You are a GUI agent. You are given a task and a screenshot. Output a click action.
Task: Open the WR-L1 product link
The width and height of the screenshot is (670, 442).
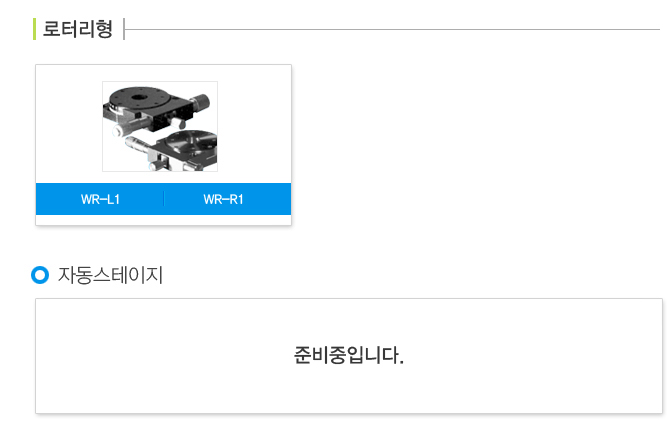[x=100, y=199]
